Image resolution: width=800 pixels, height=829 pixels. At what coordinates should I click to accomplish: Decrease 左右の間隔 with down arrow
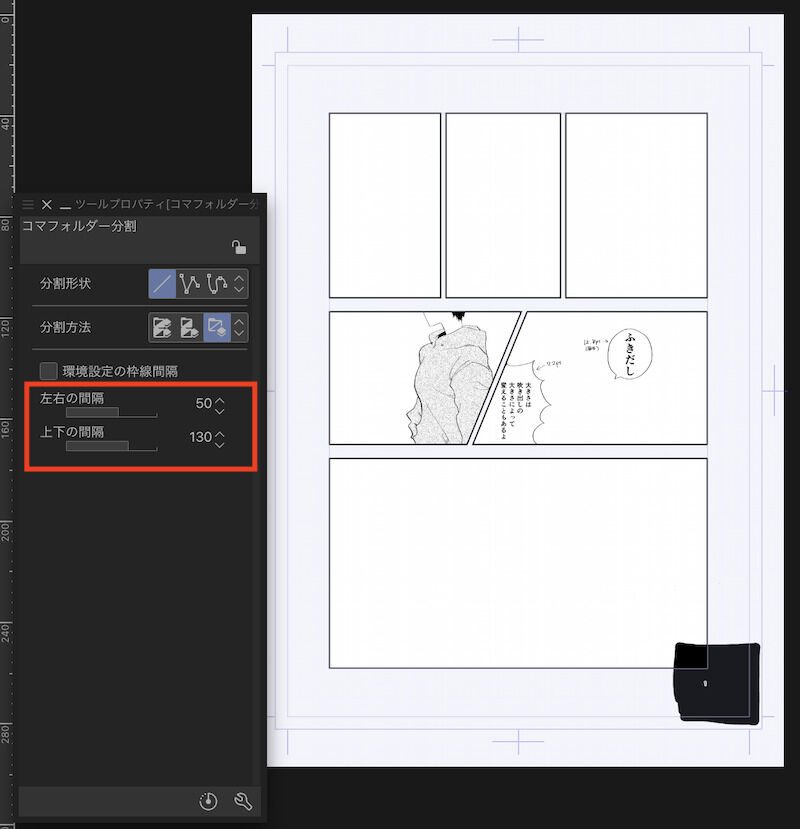click(x=220, y=411)
